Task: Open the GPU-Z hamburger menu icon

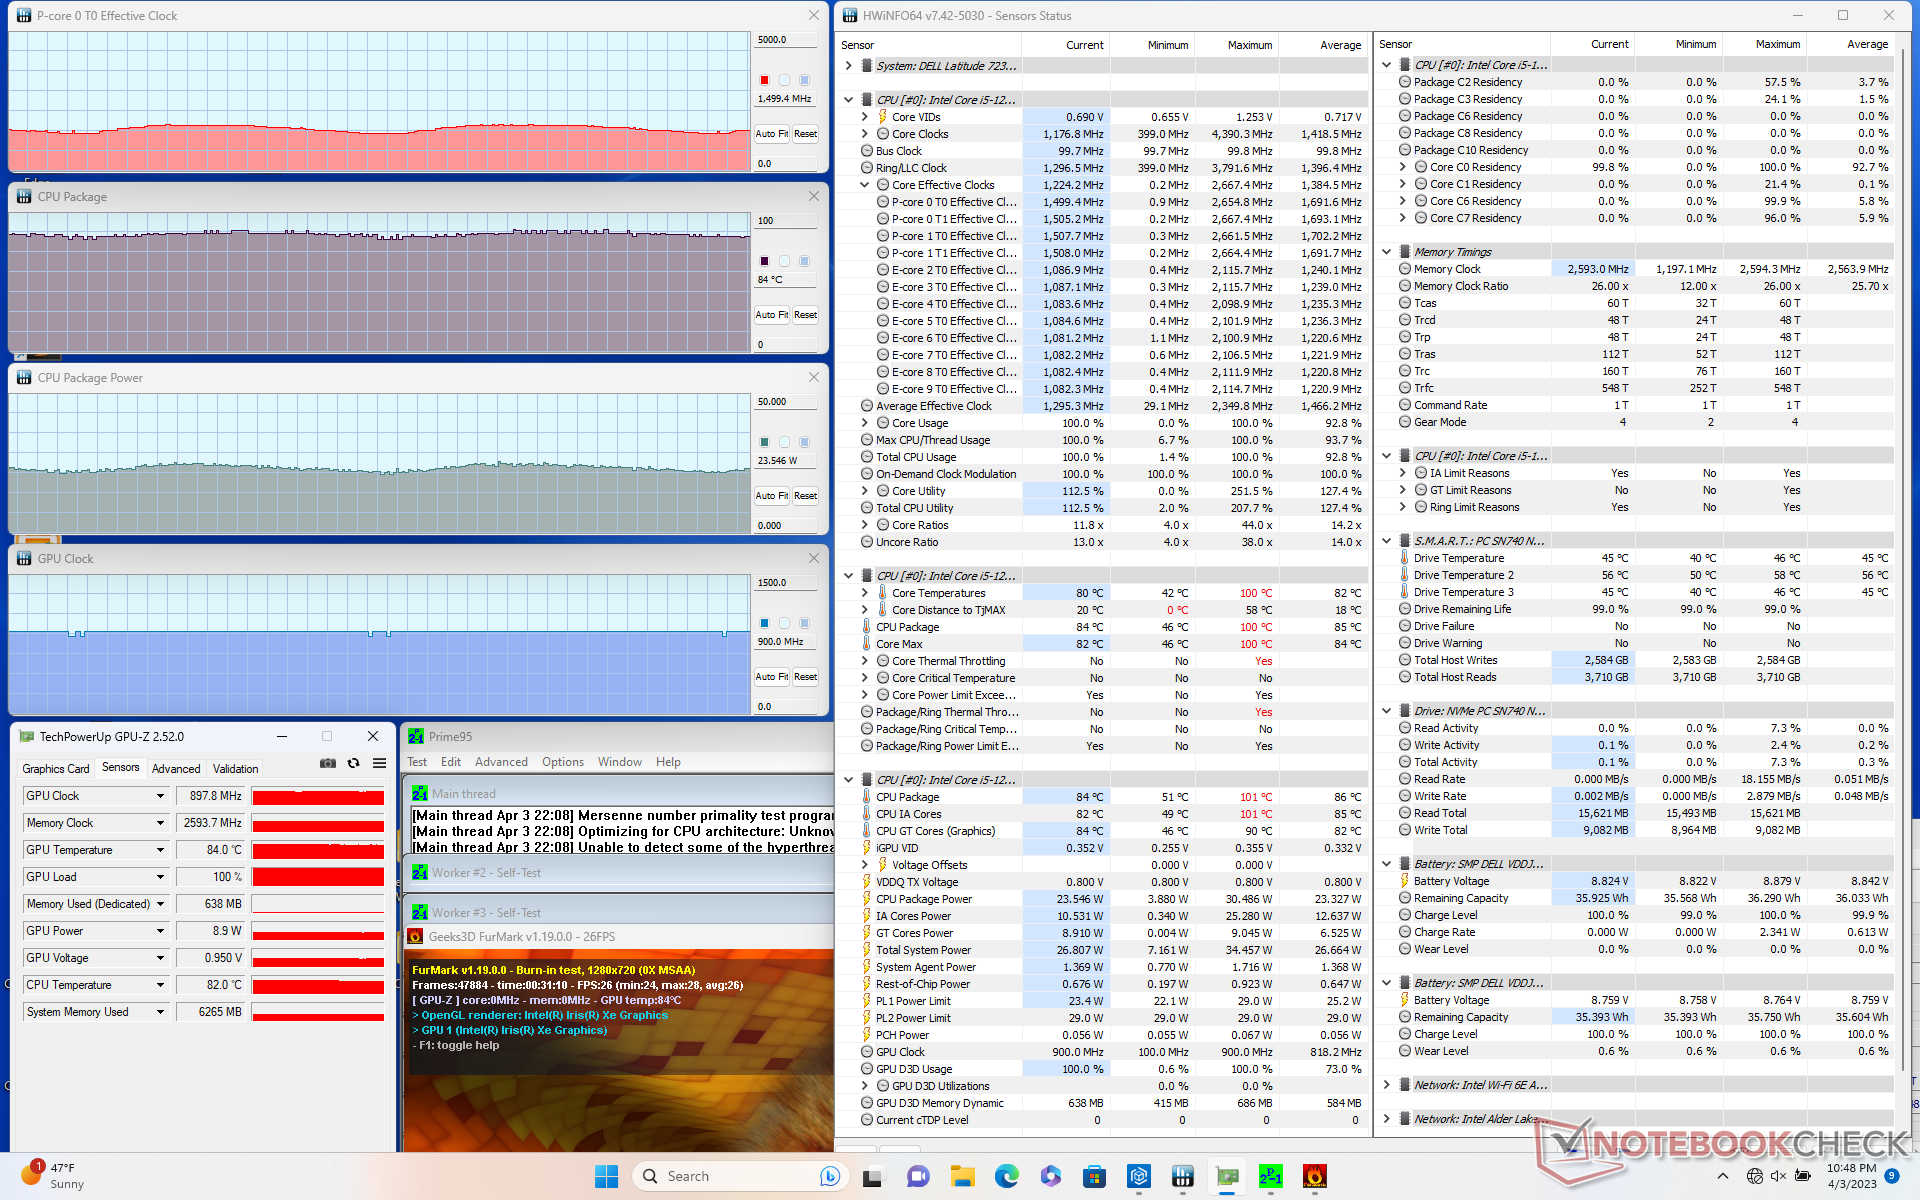Action: tap(379, 763)
